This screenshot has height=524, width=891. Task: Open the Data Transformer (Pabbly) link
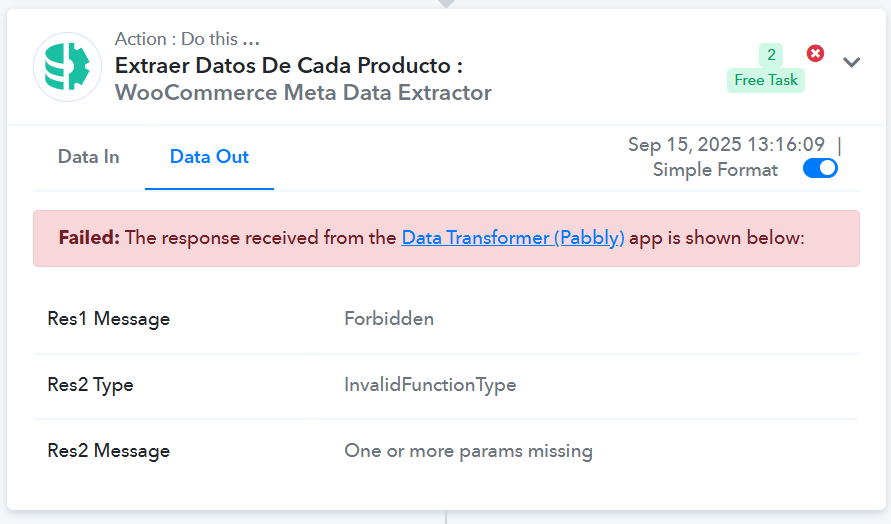(x=513, y=238)
